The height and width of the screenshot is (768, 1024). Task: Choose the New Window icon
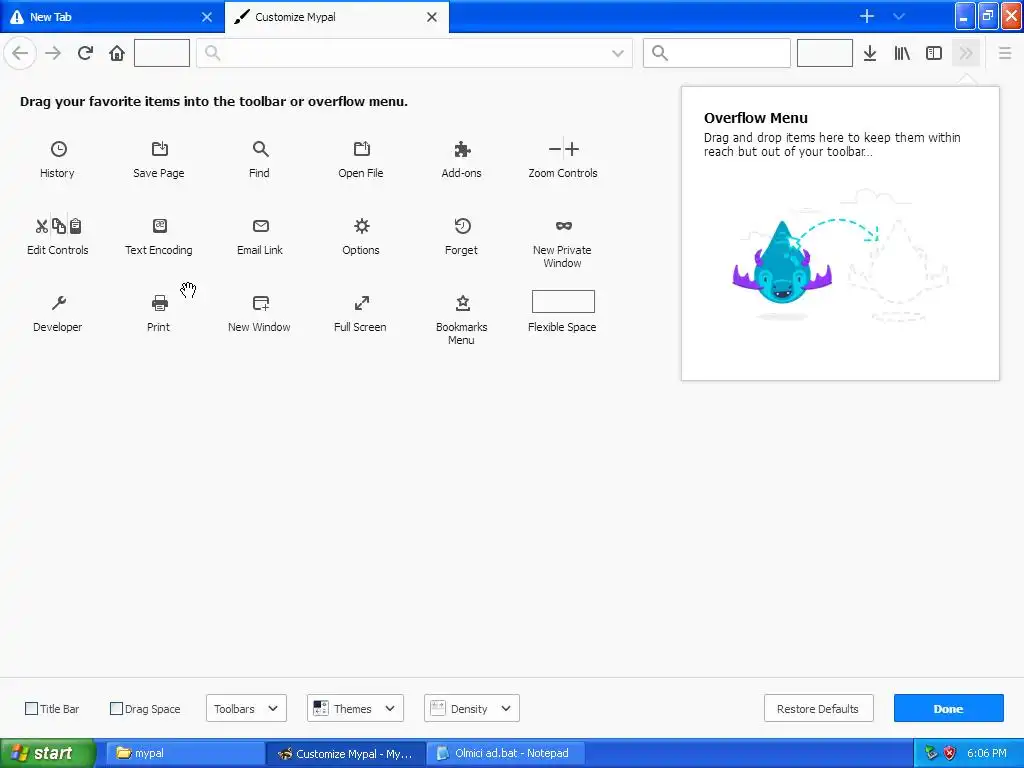pyautogui.click(x=261, y=303)
